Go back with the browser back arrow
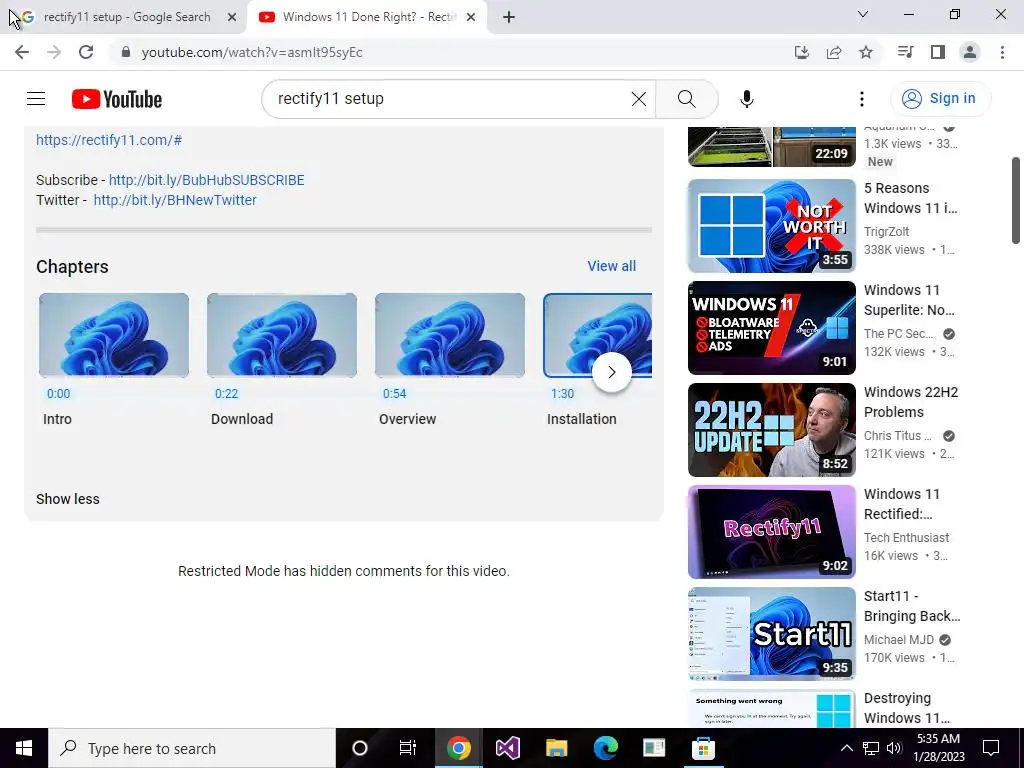This screenshot has height=768, width=1024. point(22,52)
